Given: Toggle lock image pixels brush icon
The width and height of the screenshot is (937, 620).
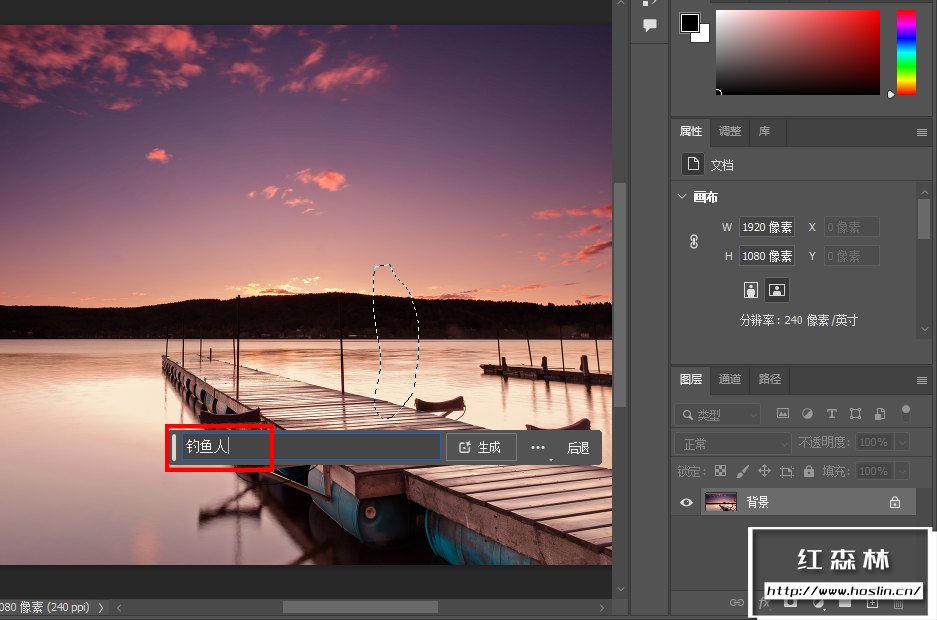Looking at the screenshot, I should pos(742,471).
